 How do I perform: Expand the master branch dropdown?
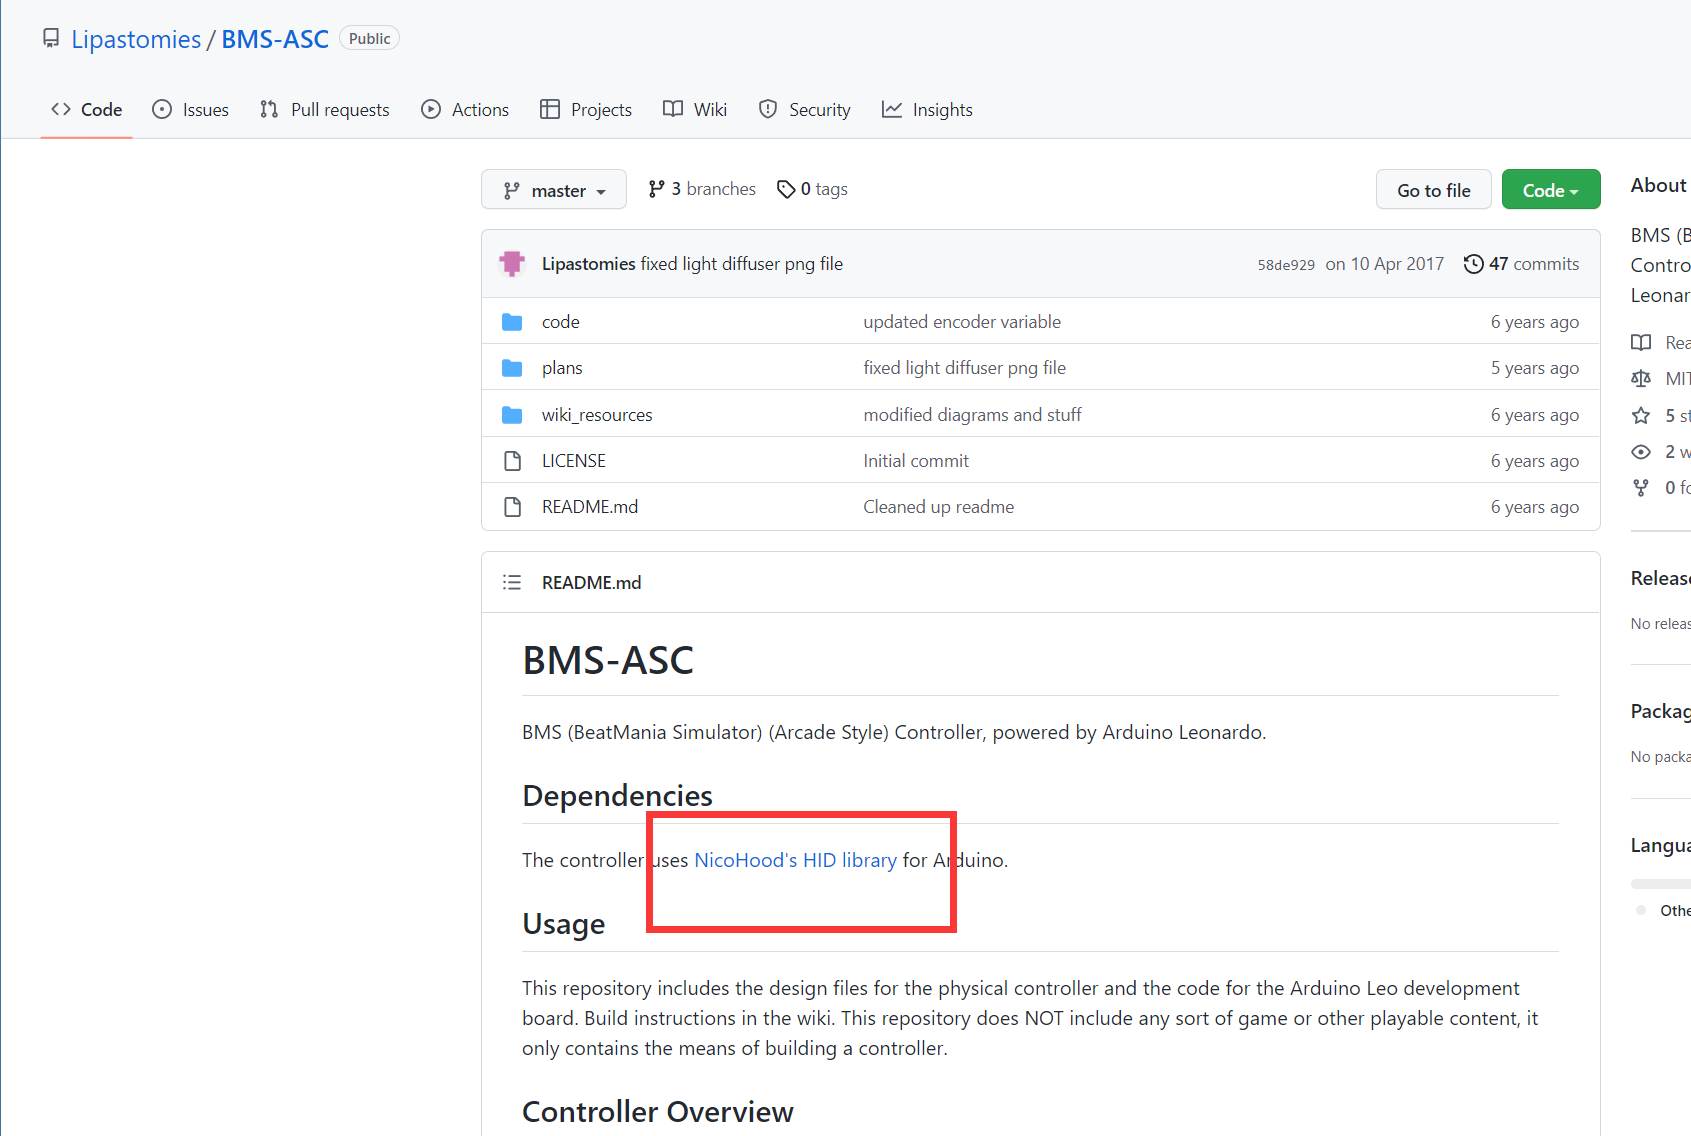point(554,190)
